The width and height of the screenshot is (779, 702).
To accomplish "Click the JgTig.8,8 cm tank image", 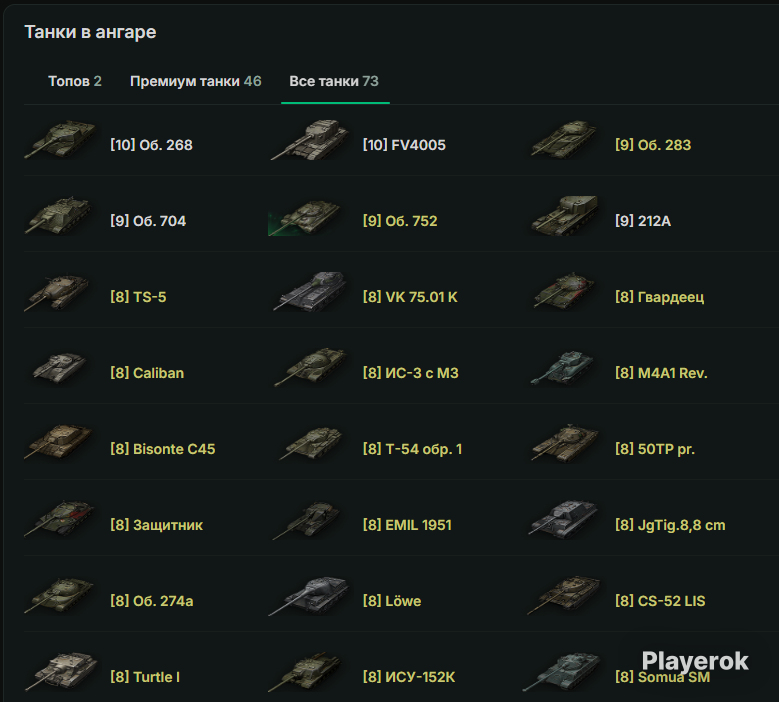I will pos(563,520).
